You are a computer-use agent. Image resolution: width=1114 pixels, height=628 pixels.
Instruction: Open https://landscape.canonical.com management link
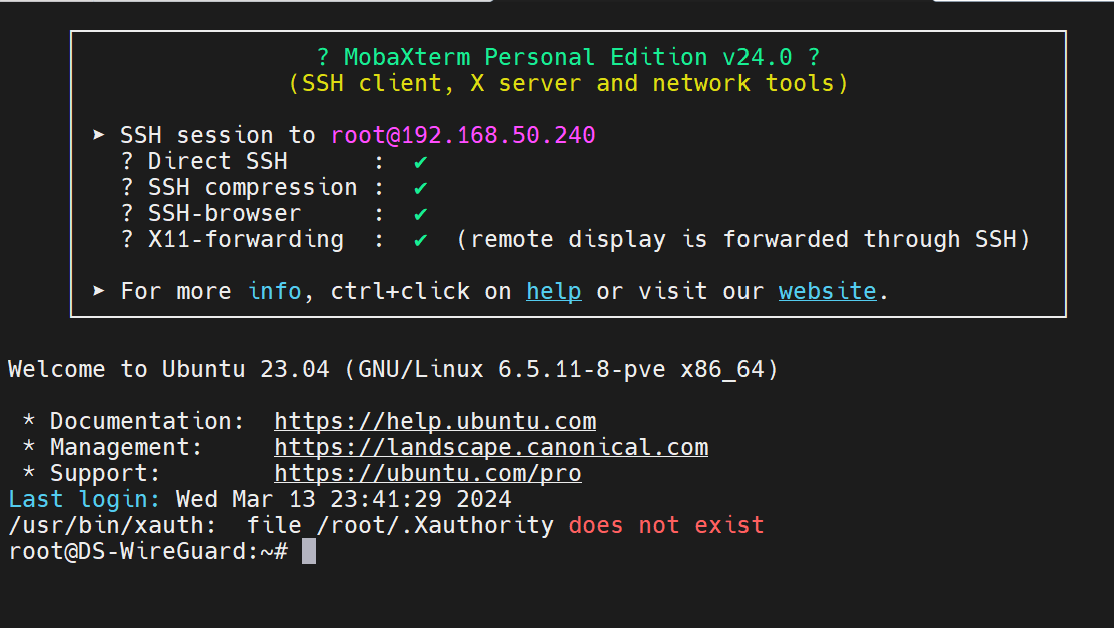point(491,447)
